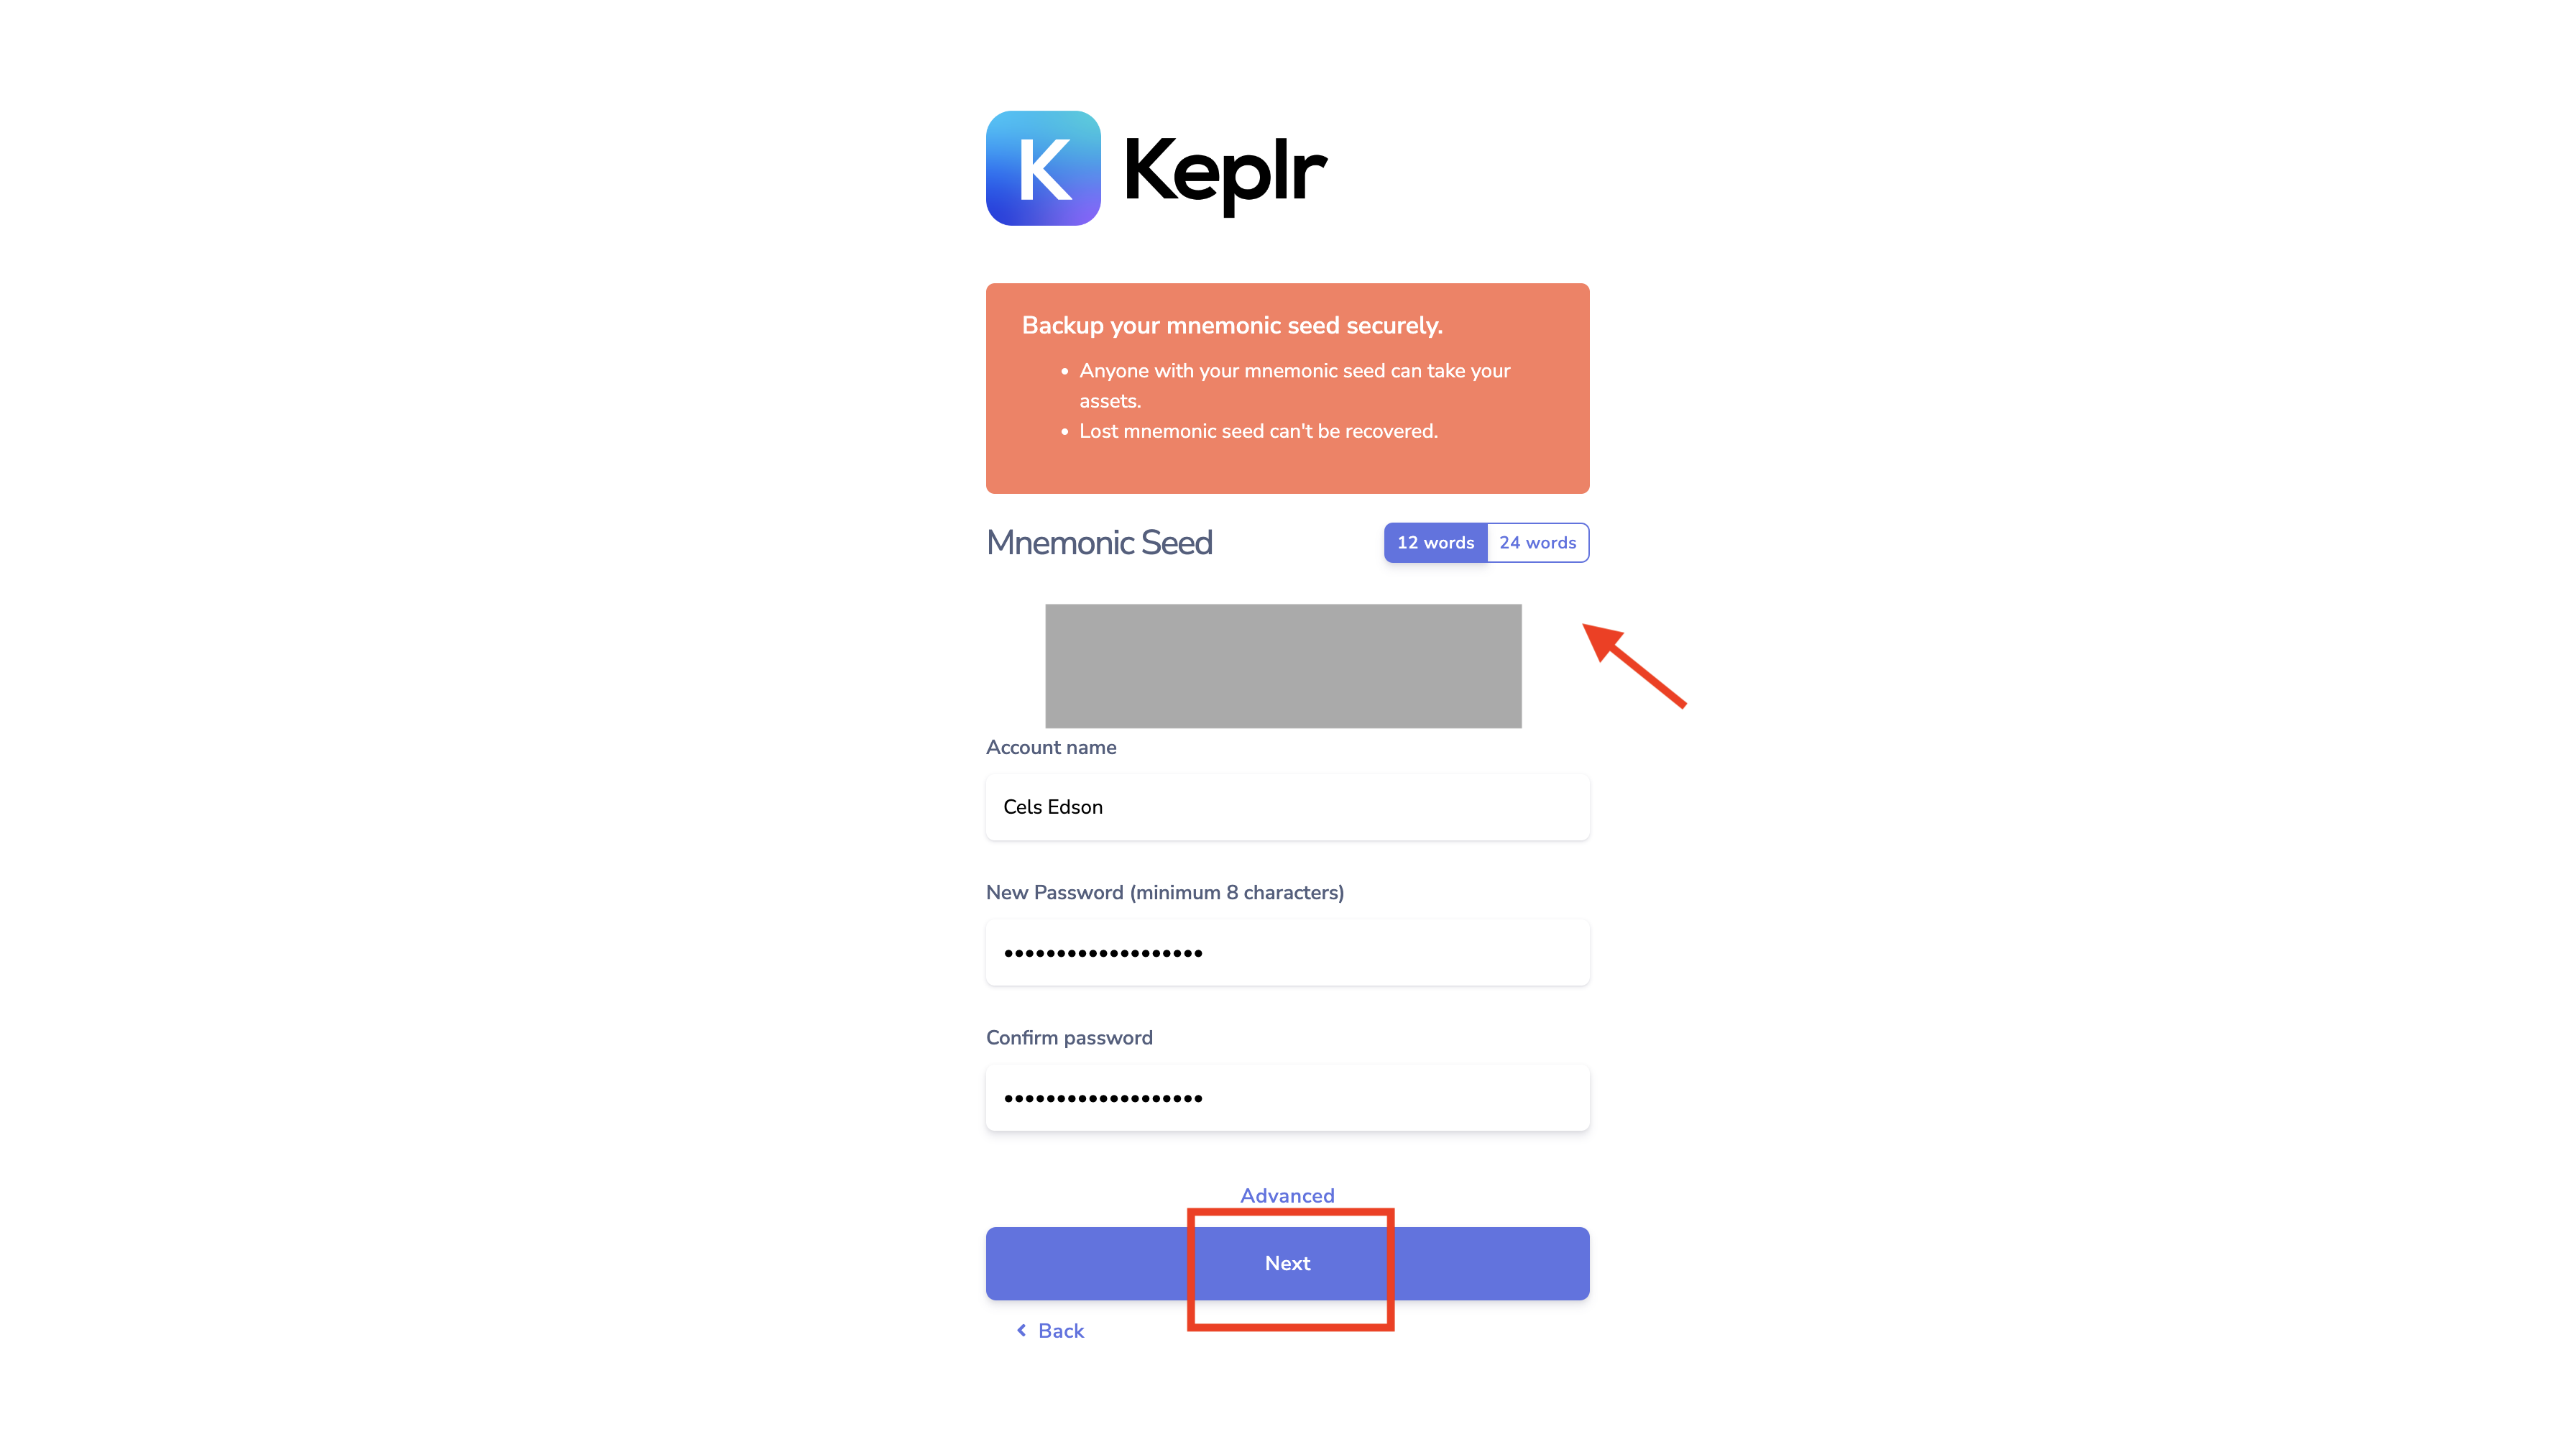Select the 12 words mnemonic option

point(1433,541)
